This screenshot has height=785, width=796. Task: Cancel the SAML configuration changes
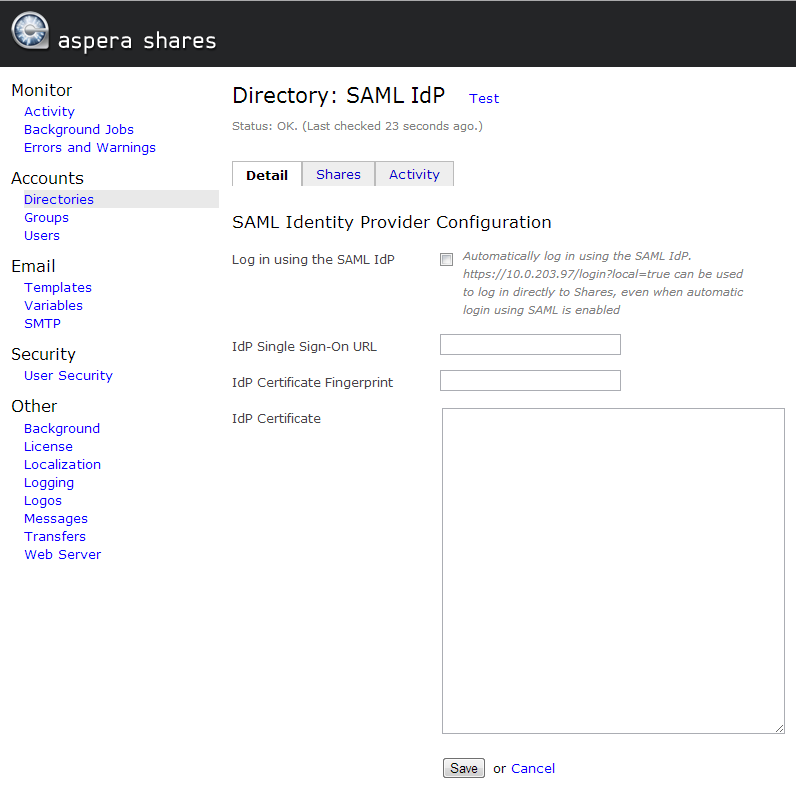(533, 768)
